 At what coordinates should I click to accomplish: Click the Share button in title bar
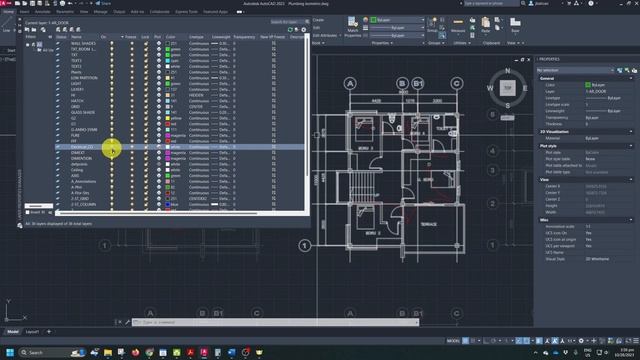coord(103,3)
